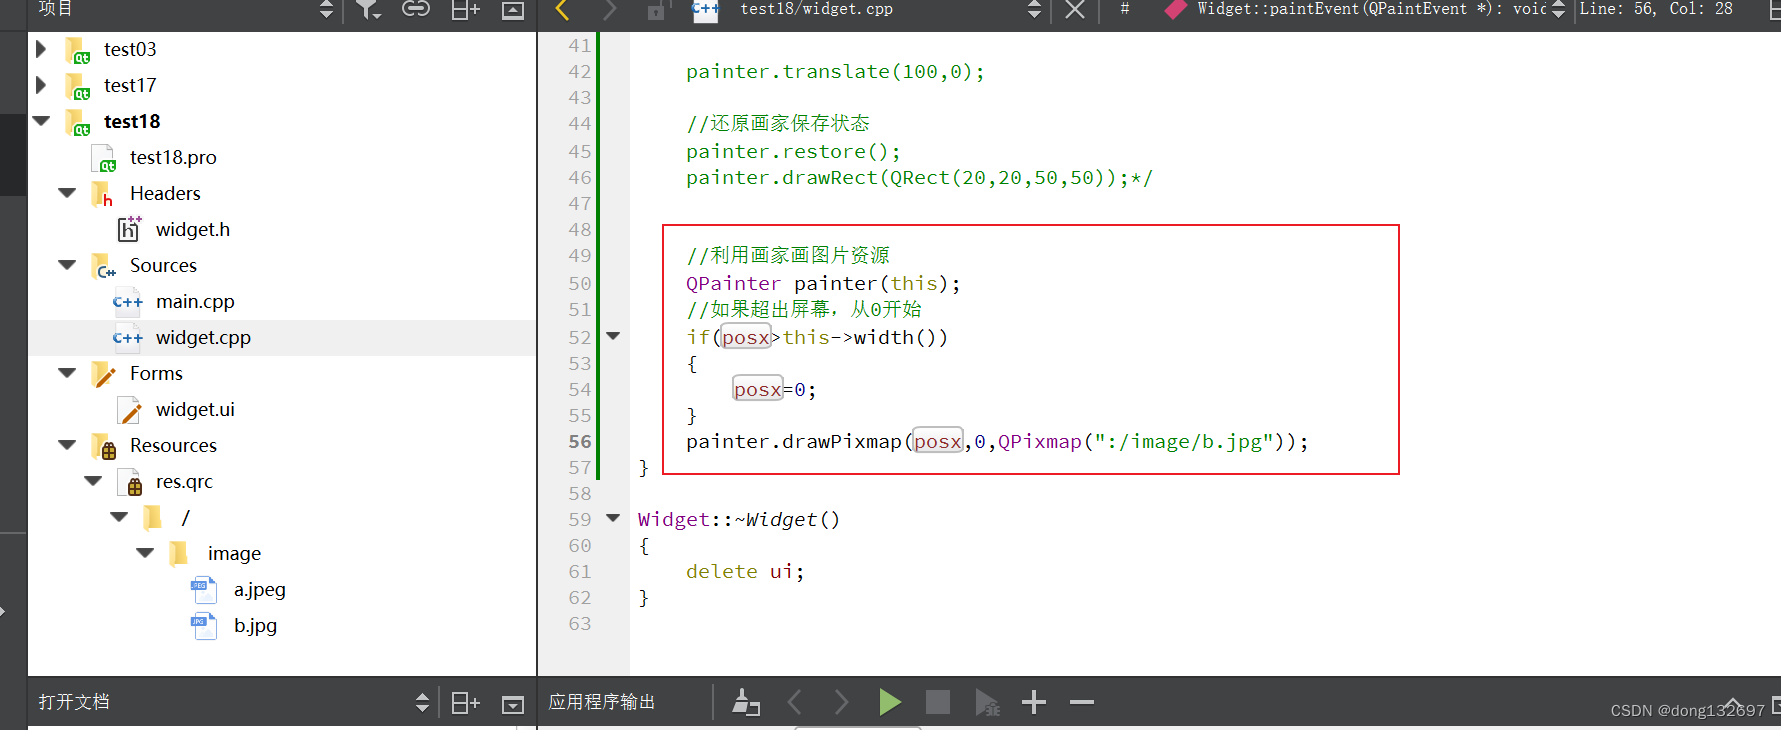Collapse the test18 project

41,121
